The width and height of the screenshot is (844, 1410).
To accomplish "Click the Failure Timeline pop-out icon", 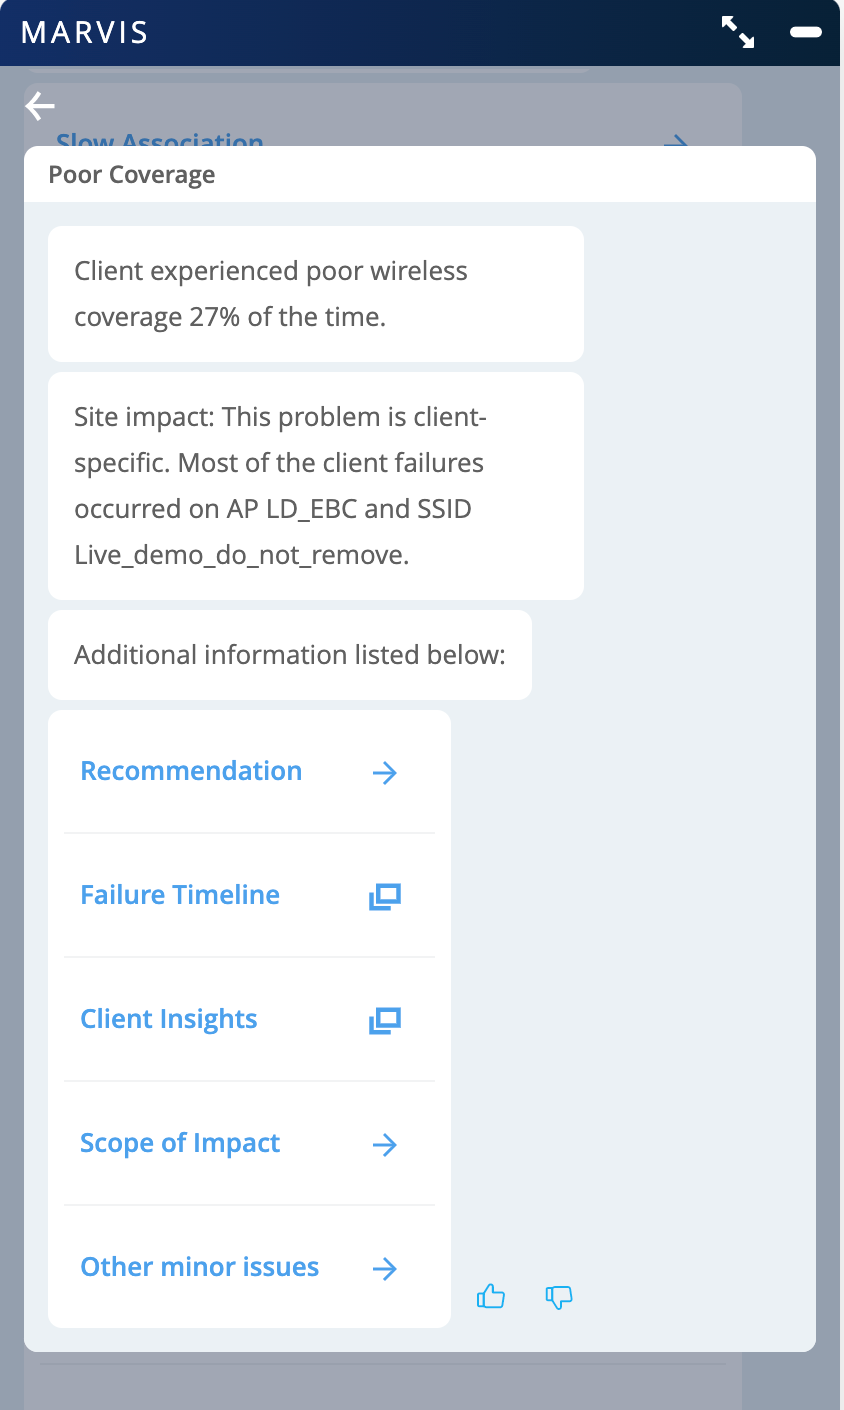I will (385, 896).
